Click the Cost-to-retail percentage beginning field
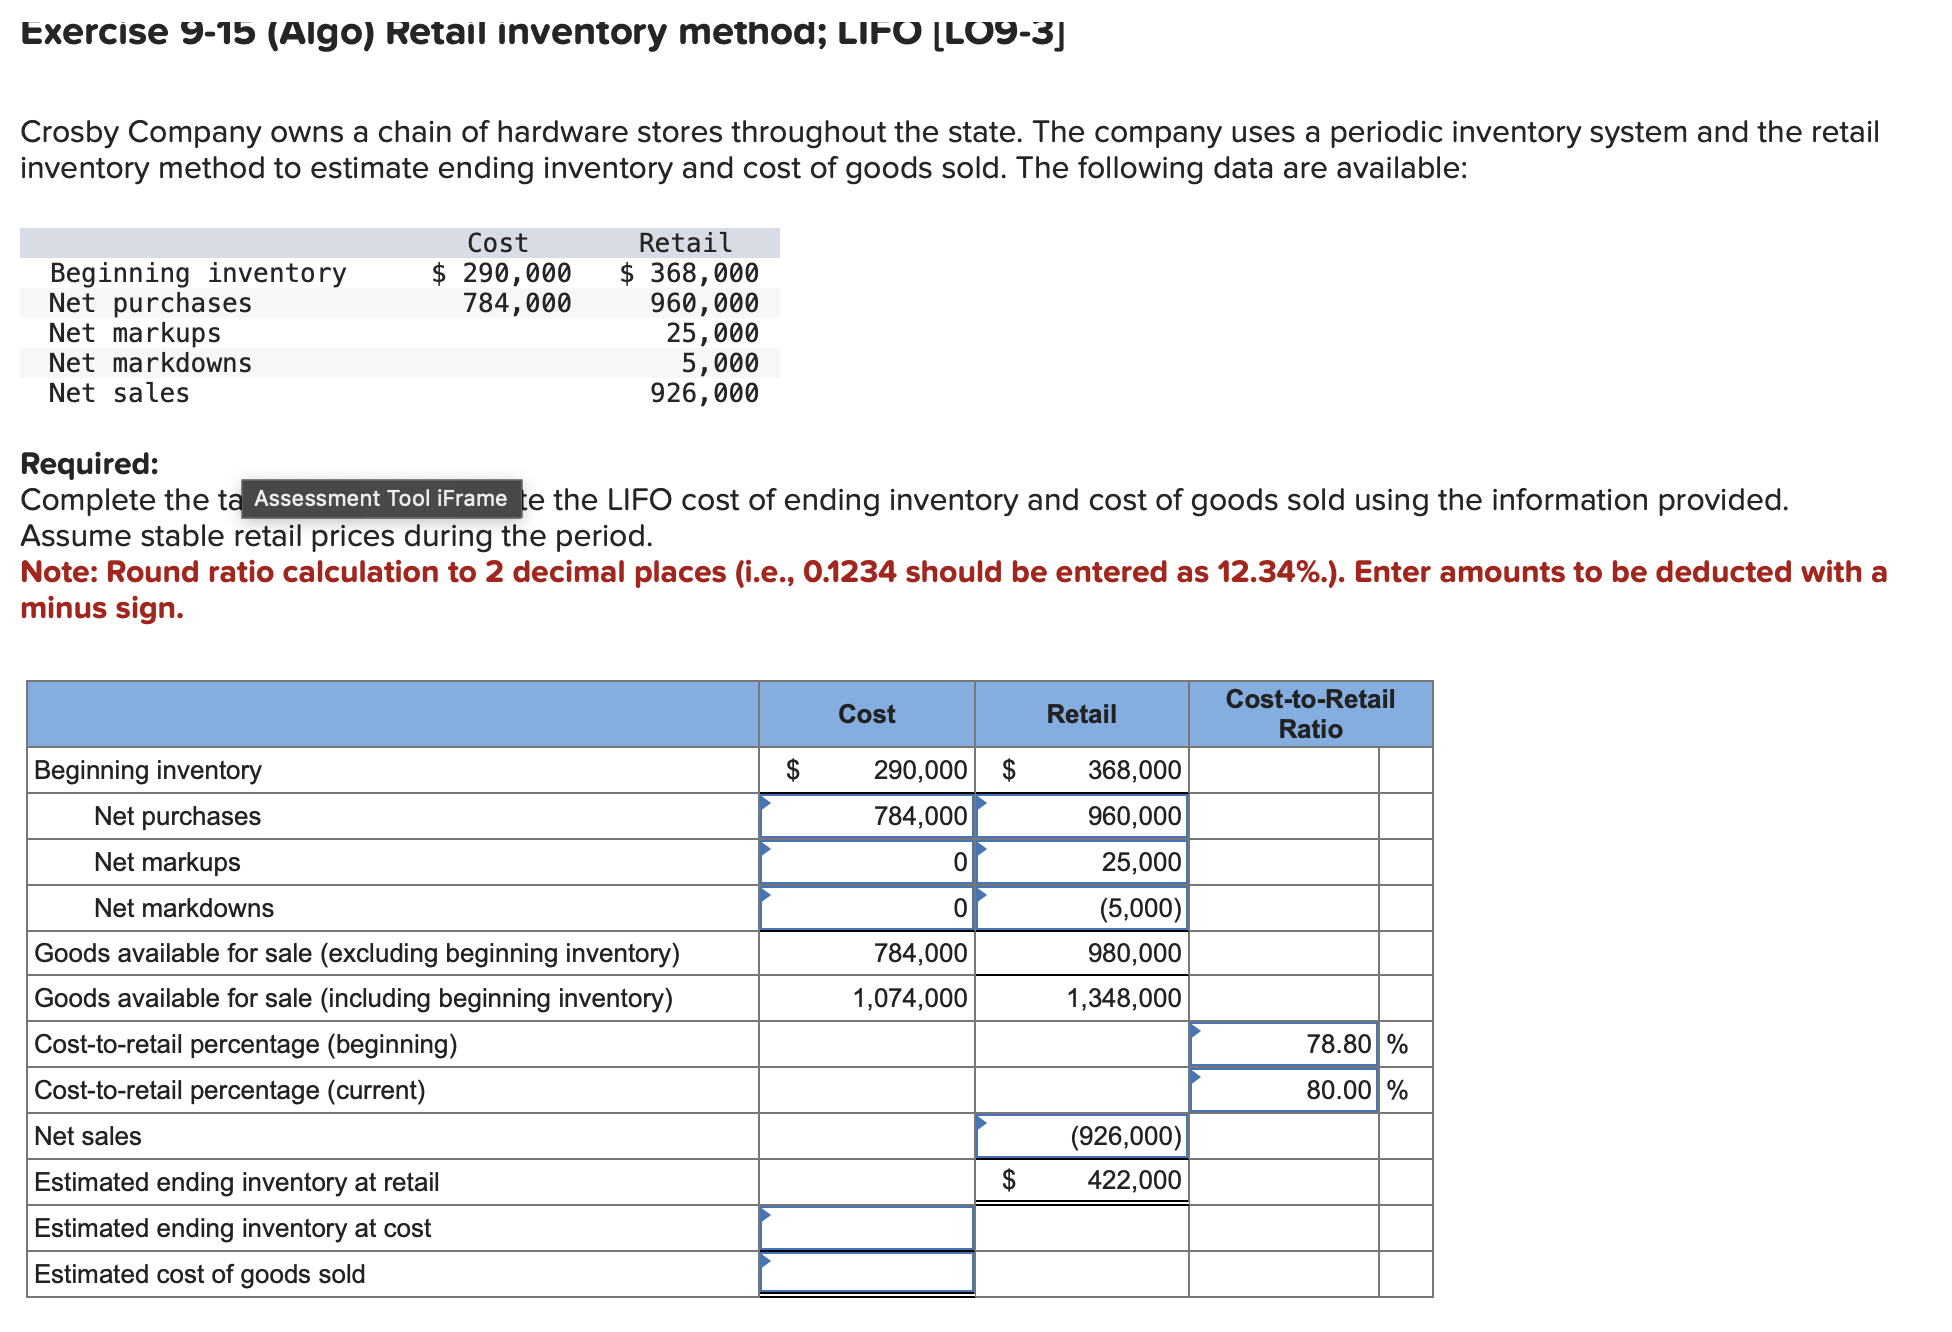Screen dimensions: 1952x1332 click(1283, 1044)
